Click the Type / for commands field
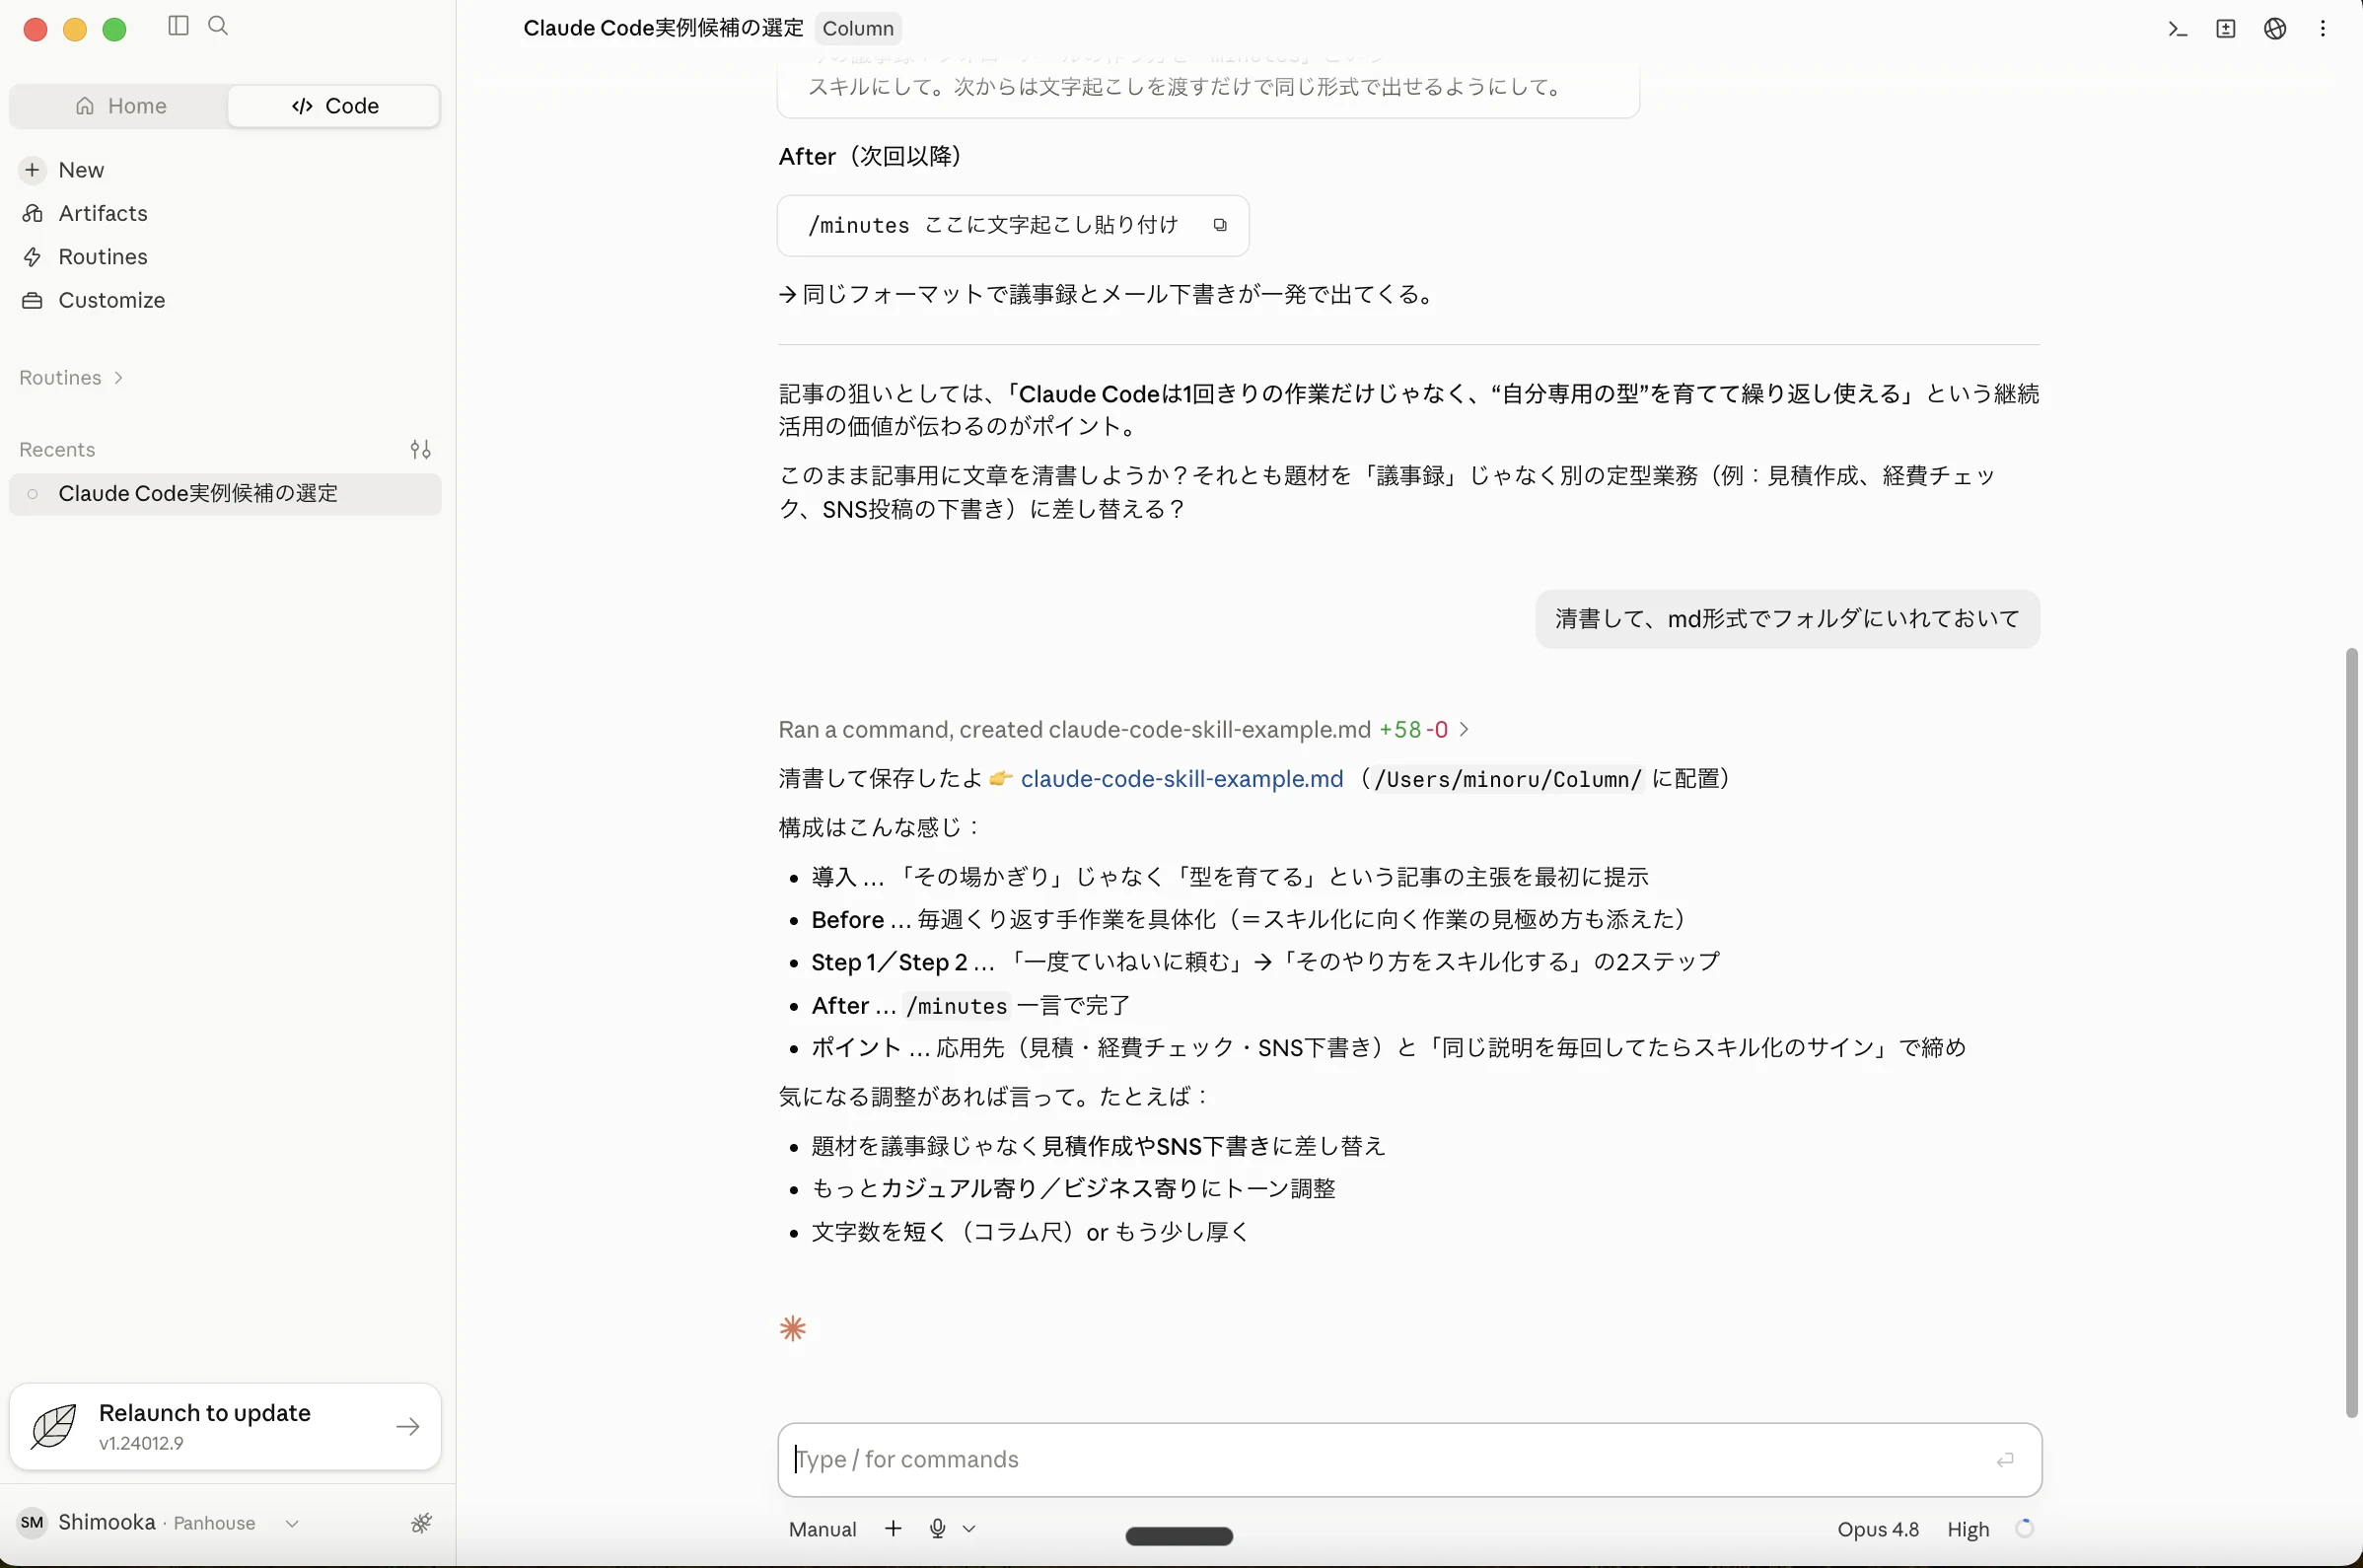This screenshot has width=2363, height=1568. click(x=1408, y=1460)
